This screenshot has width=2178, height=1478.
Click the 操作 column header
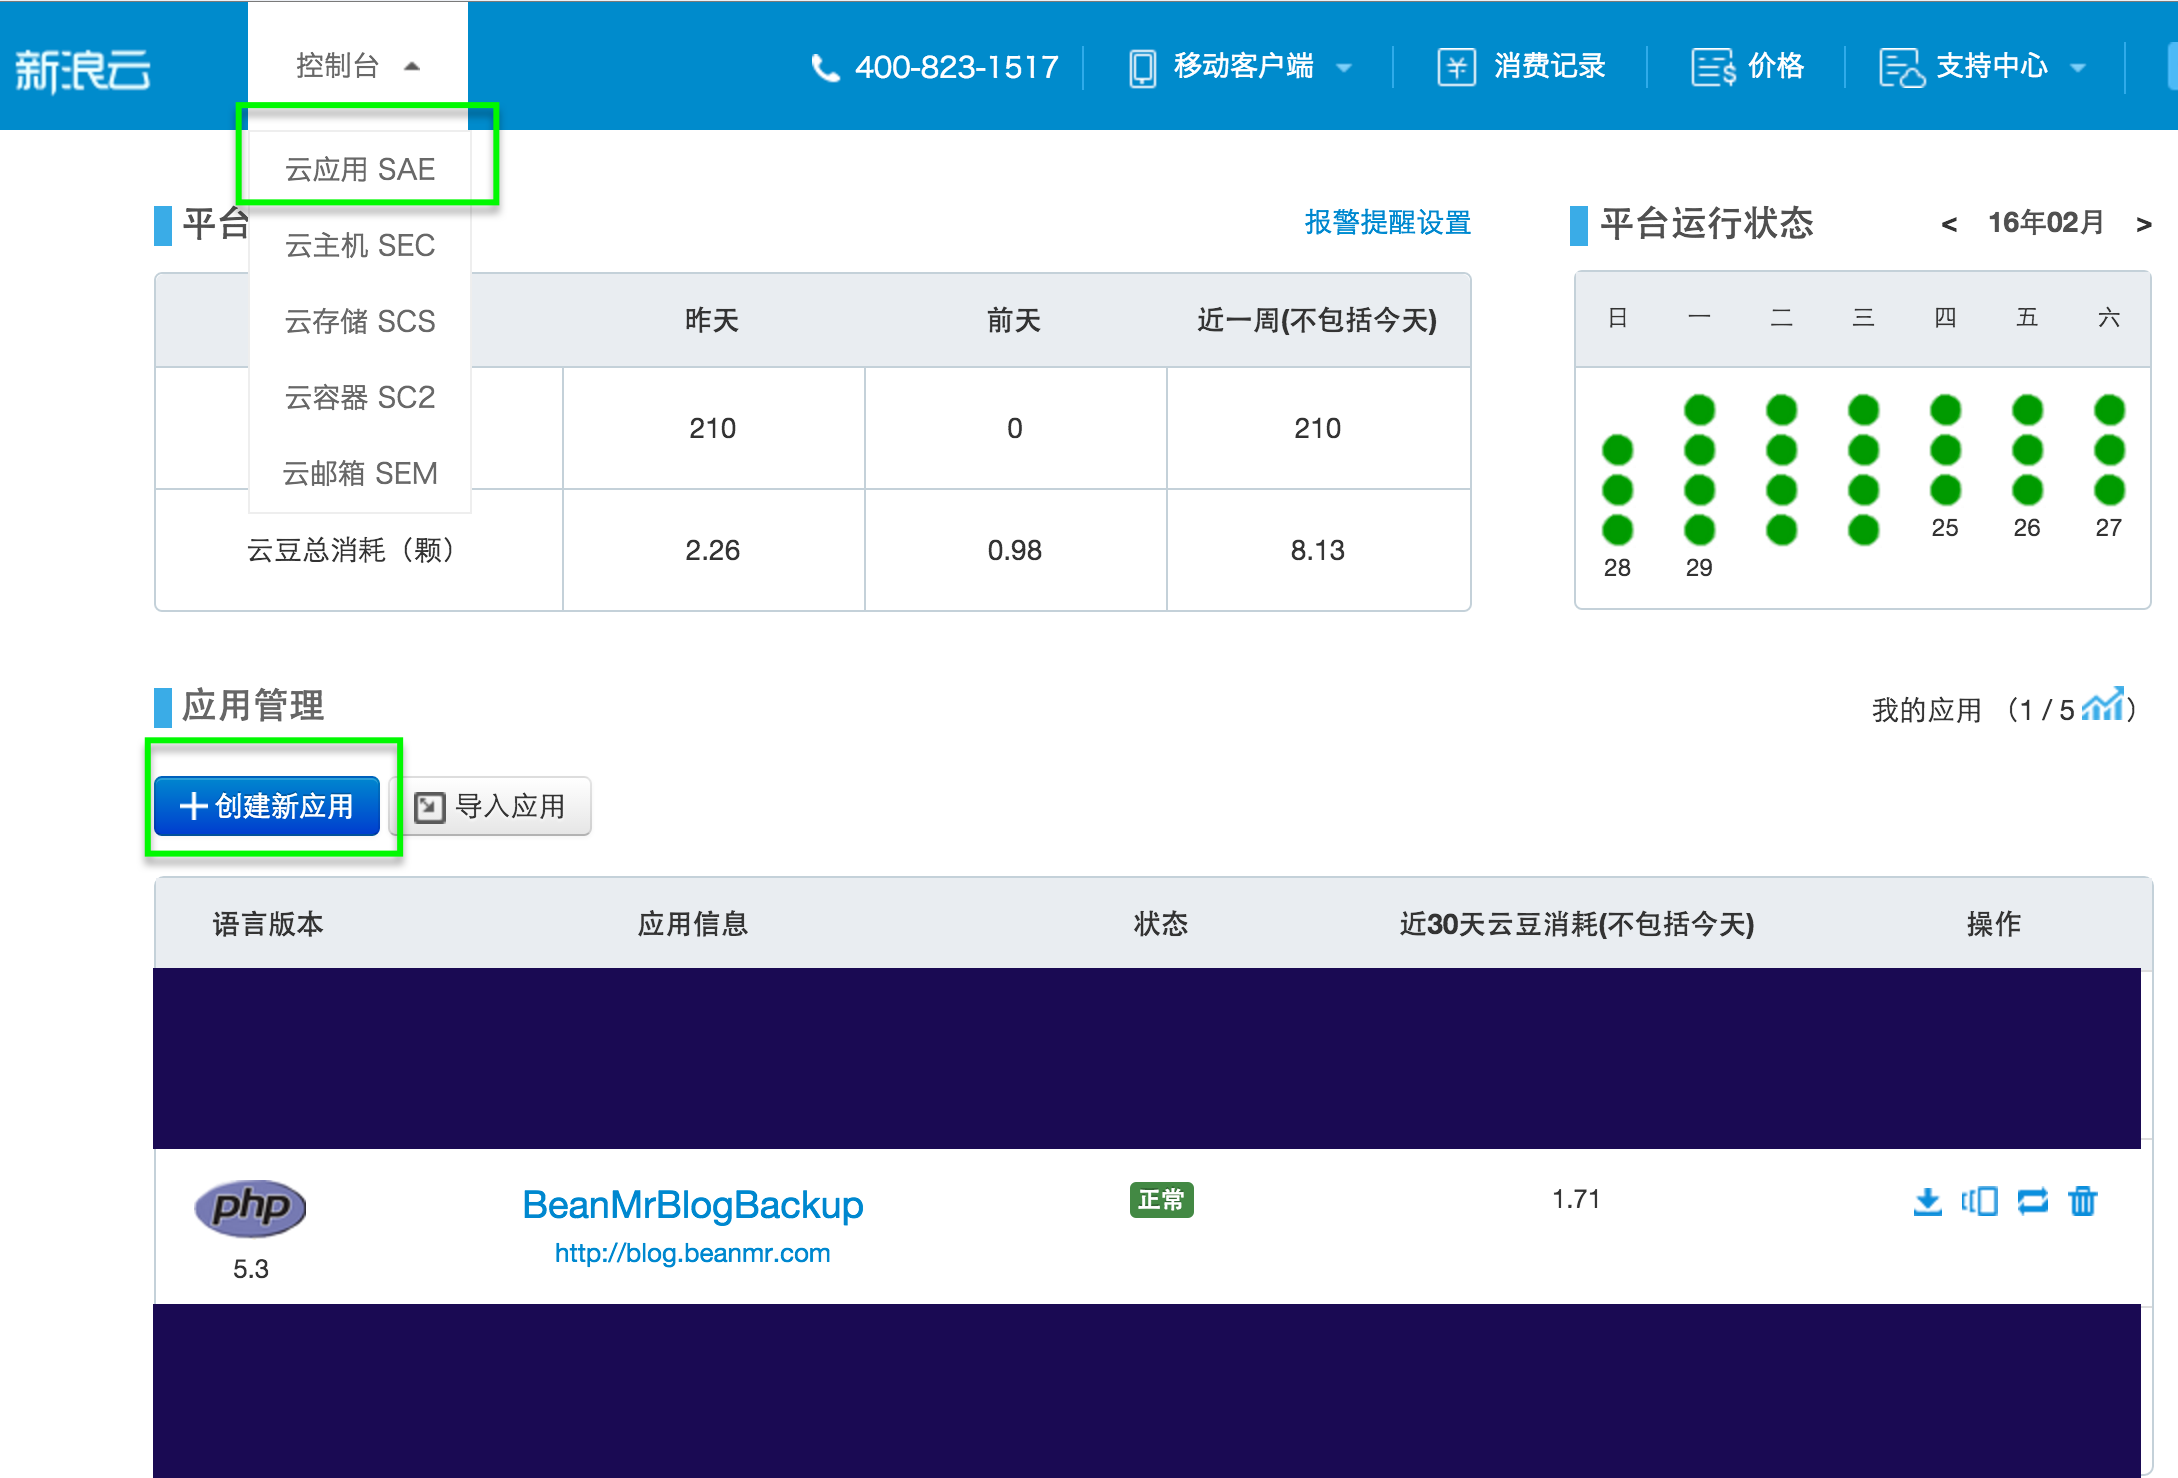click(1994, 923)
